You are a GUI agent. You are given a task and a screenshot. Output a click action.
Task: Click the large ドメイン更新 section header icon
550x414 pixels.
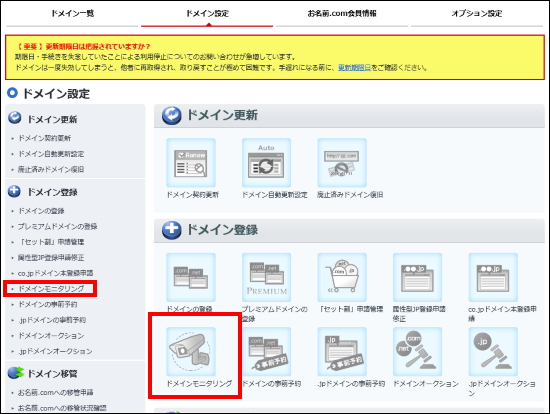point(172,115)
